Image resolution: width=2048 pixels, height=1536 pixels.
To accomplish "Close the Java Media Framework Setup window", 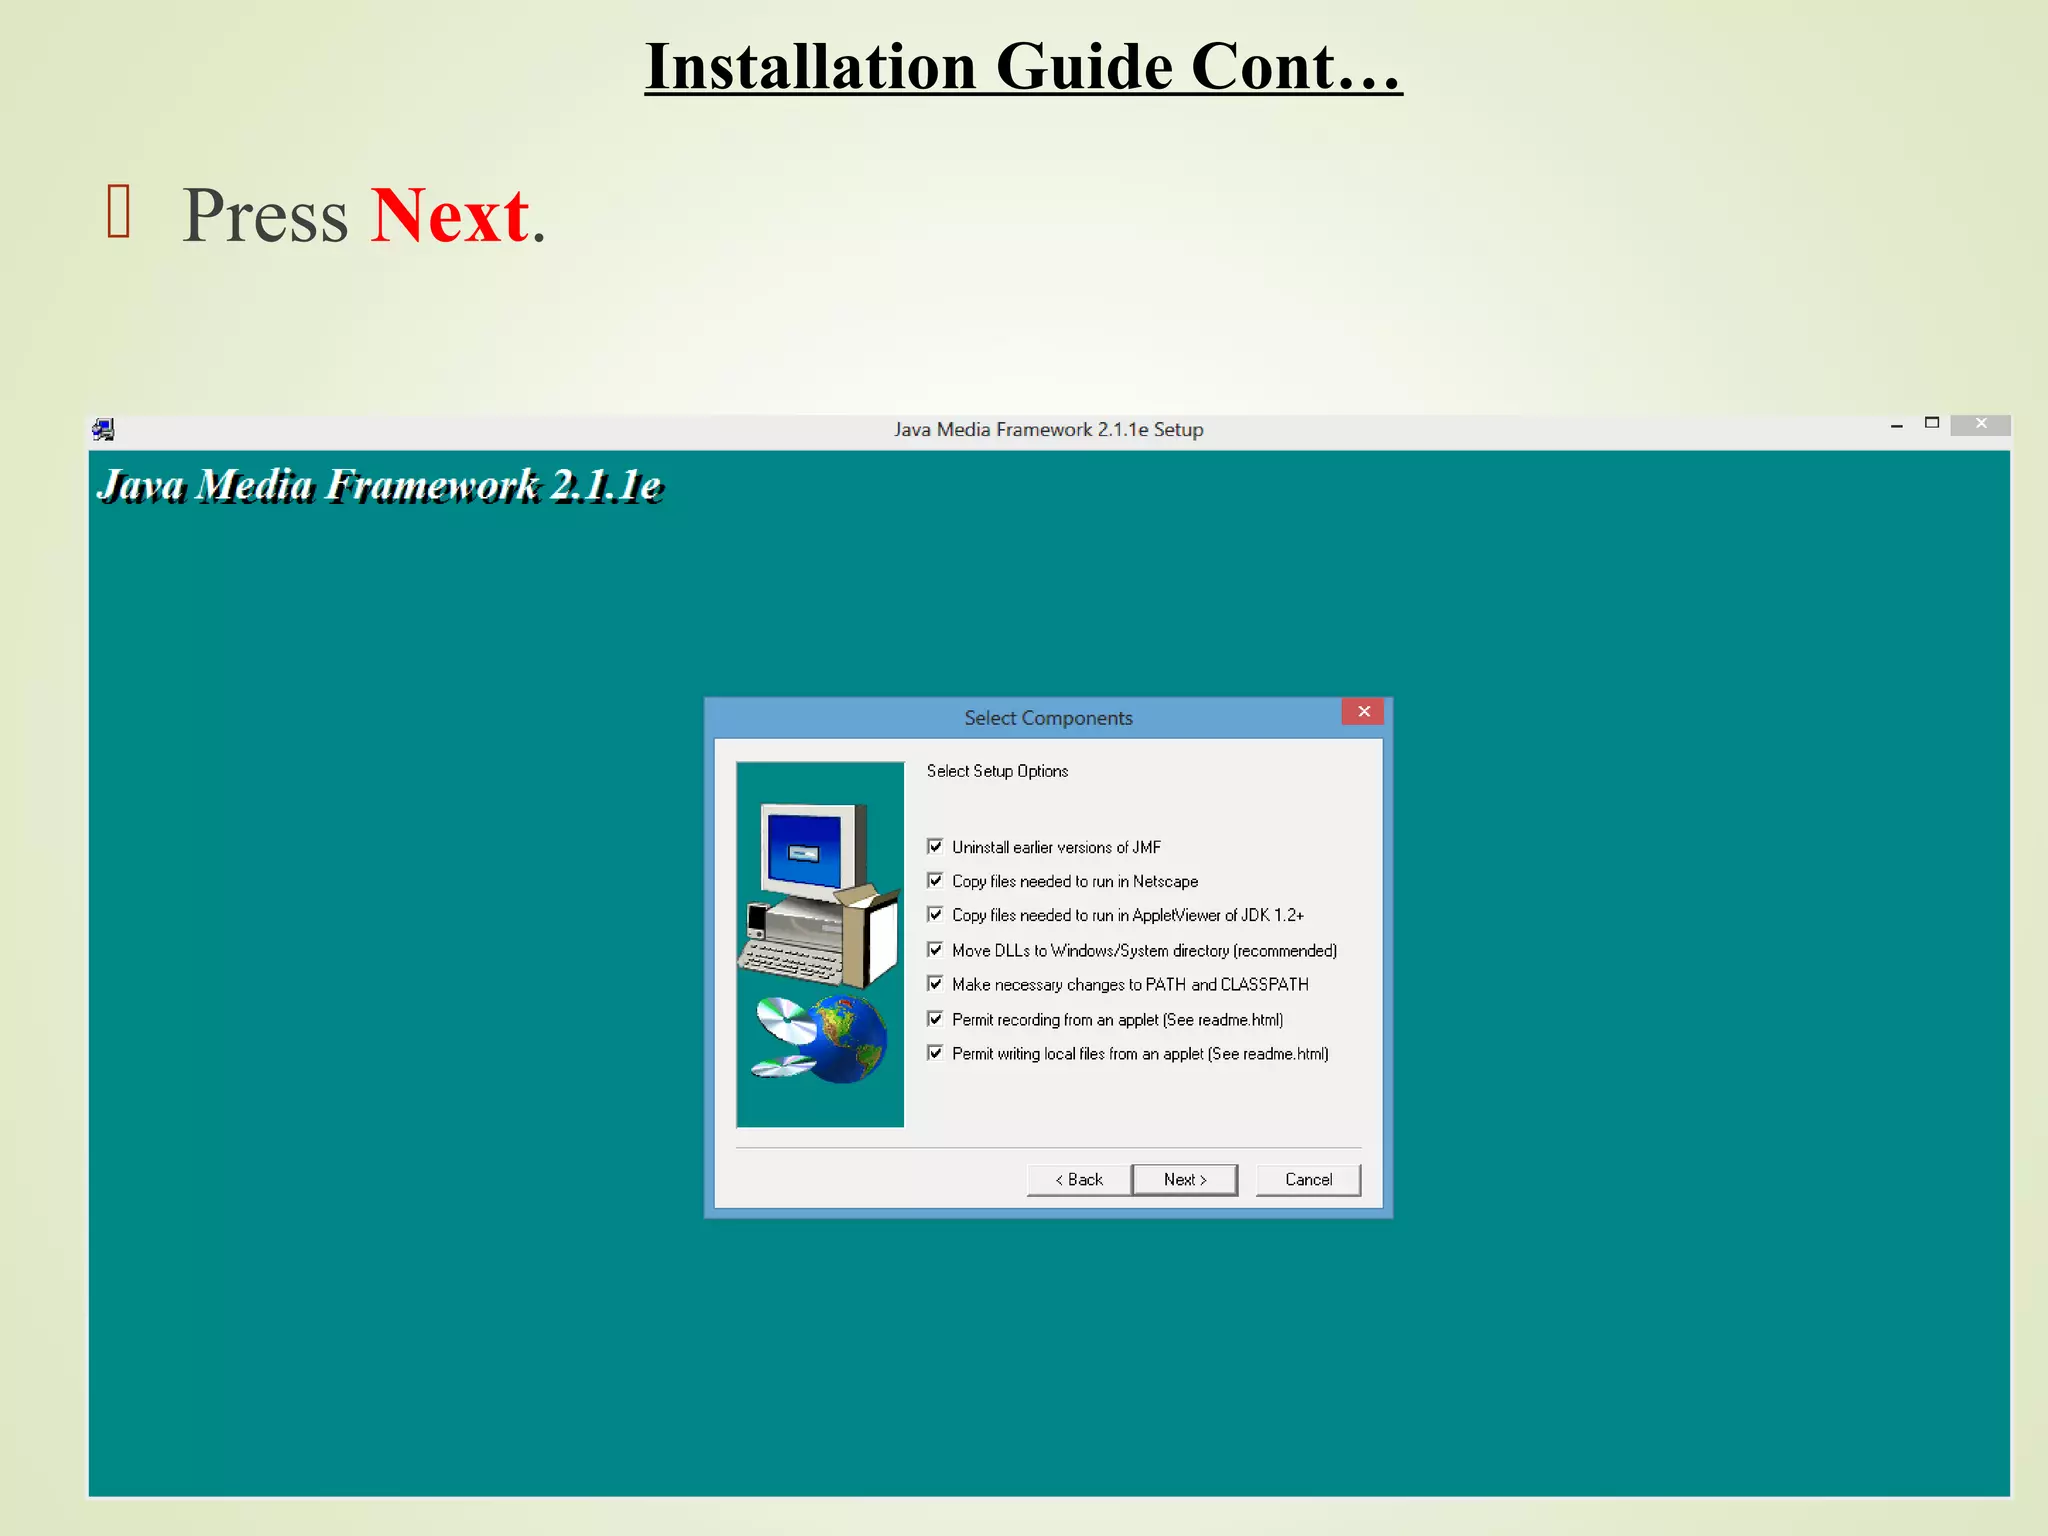I will coord(1980,424).
